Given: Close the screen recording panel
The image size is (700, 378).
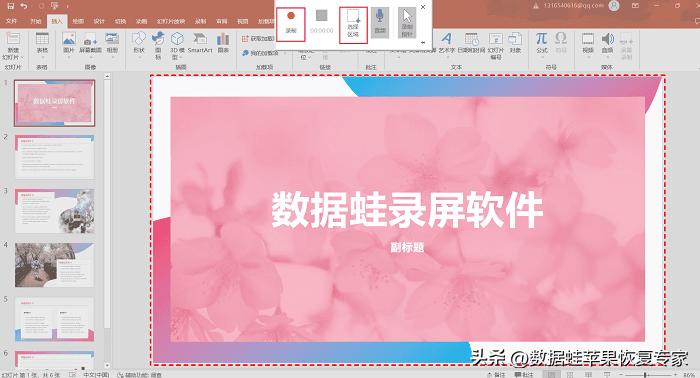Looking at the screenshot, I should (423, 7).
